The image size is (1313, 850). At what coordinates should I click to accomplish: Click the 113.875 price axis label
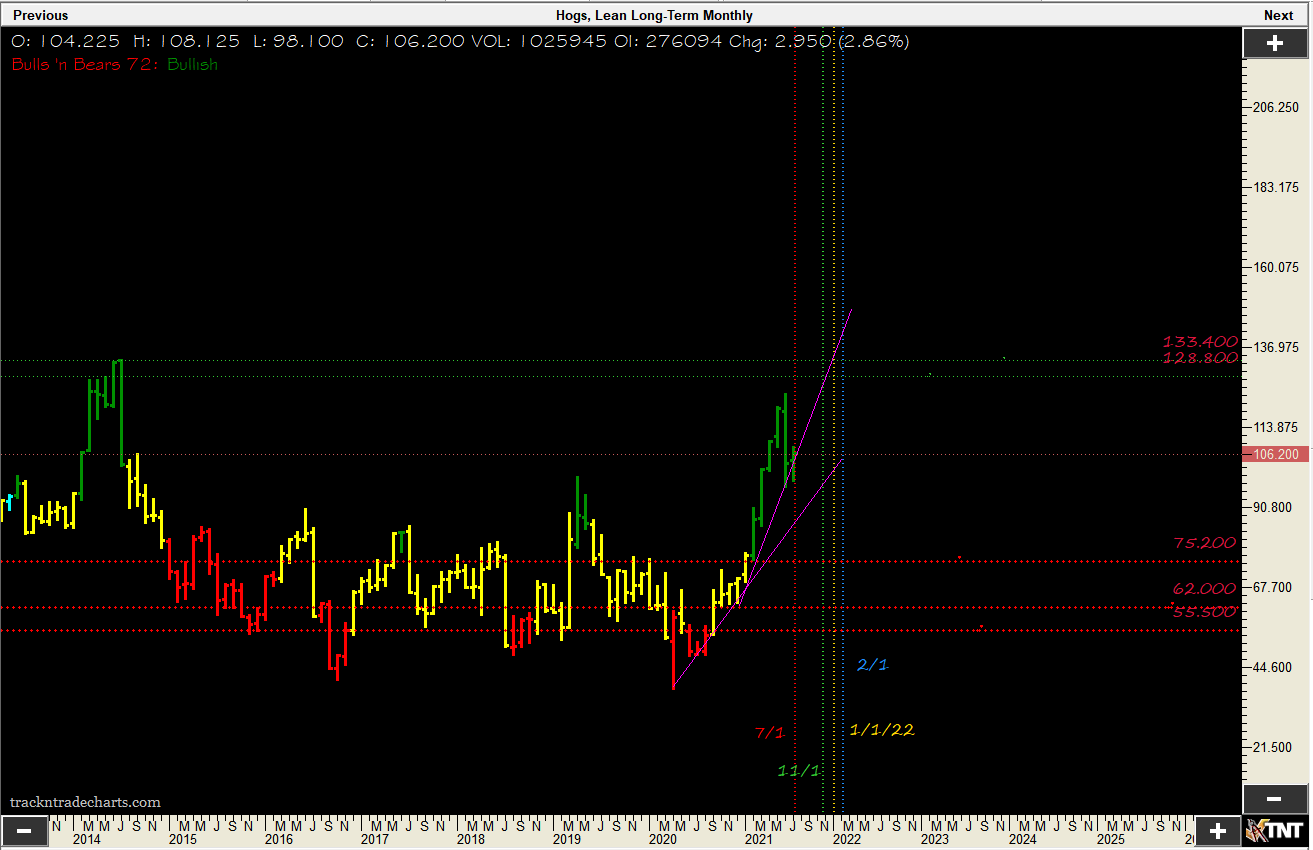coord(1274,427)
